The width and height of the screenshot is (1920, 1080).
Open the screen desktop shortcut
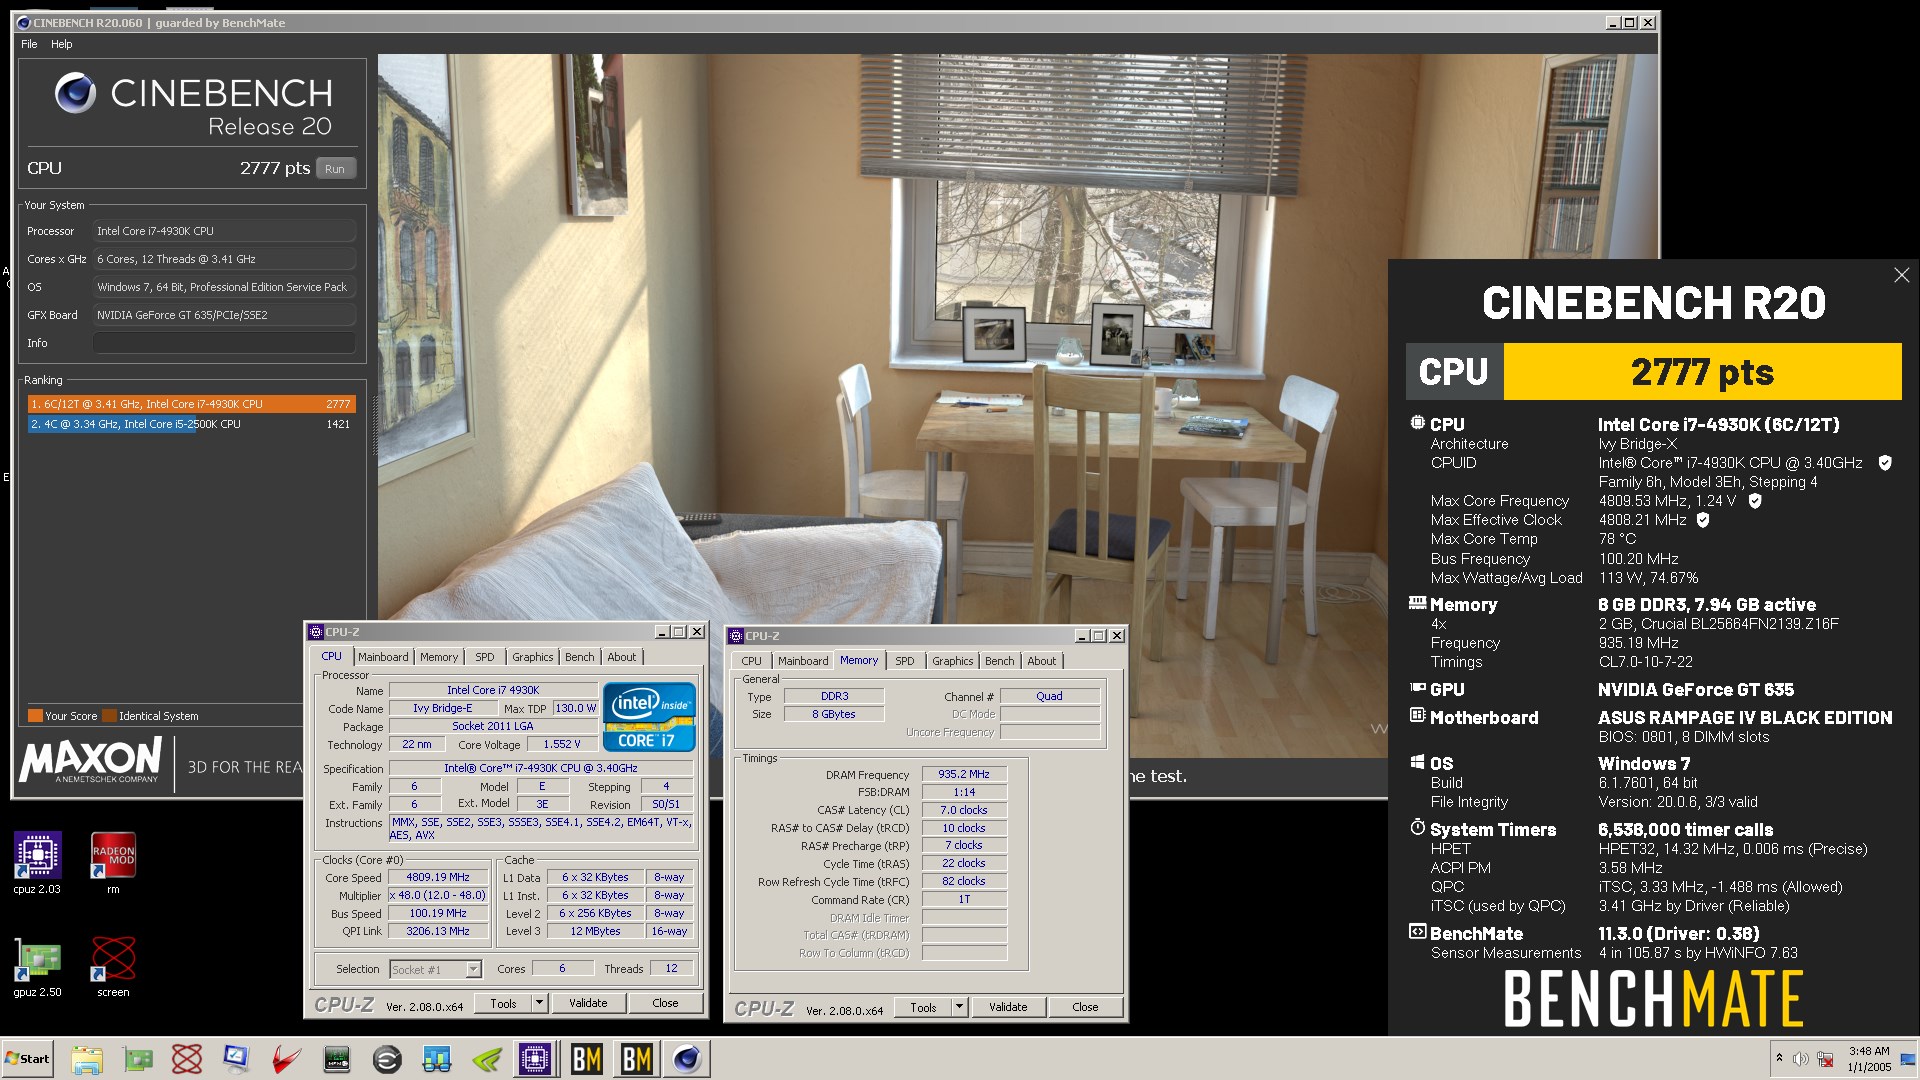click(x=113, y=967)
